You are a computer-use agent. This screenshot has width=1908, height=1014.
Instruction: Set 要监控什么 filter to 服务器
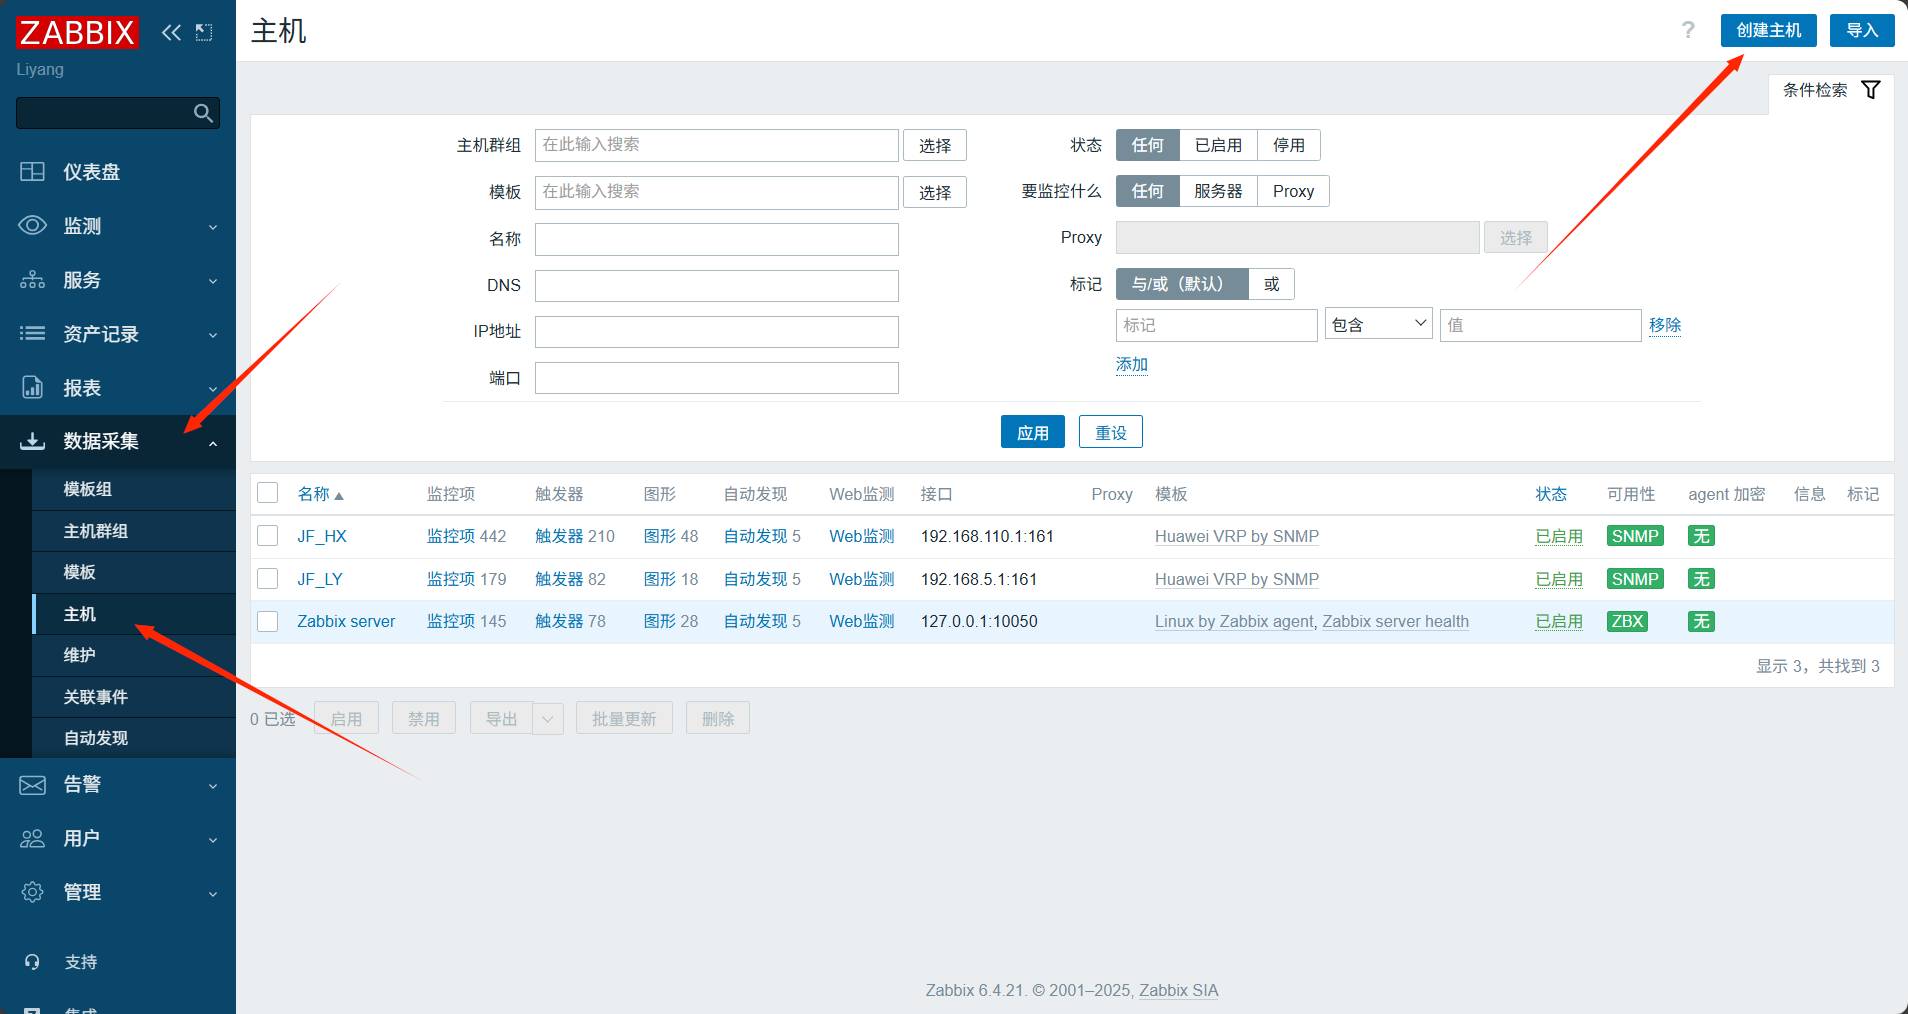click(1218, 191)
